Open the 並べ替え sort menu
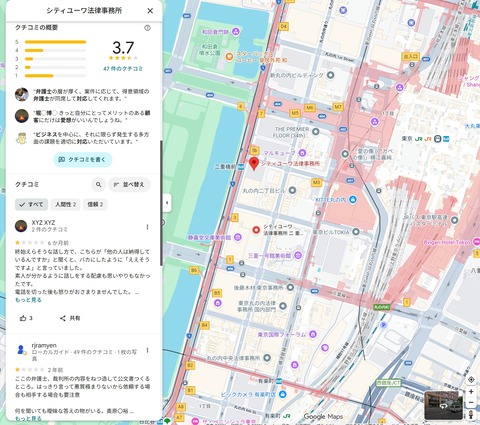 pyautogui.click(x=129, y=184)
